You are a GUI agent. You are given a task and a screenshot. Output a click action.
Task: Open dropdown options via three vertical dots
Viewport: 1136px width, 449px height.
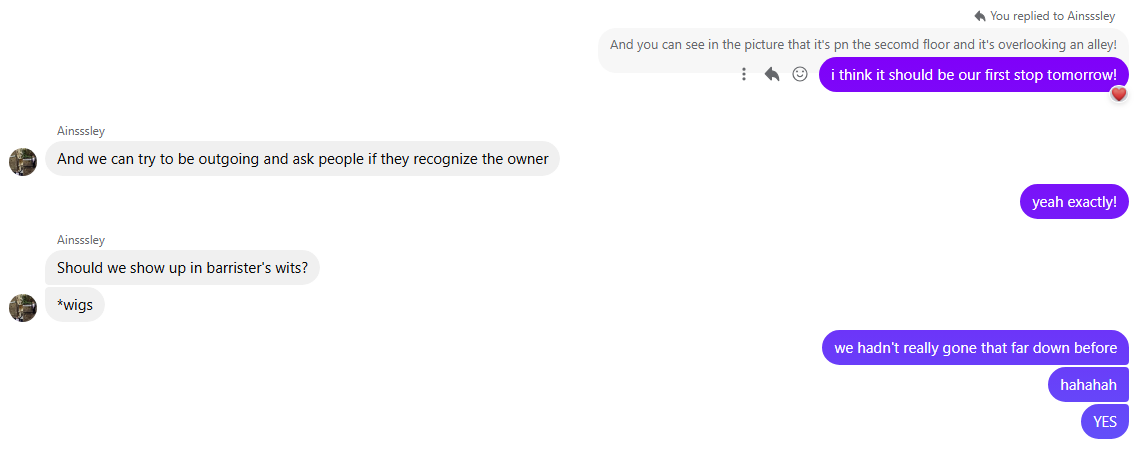point(744,74)
